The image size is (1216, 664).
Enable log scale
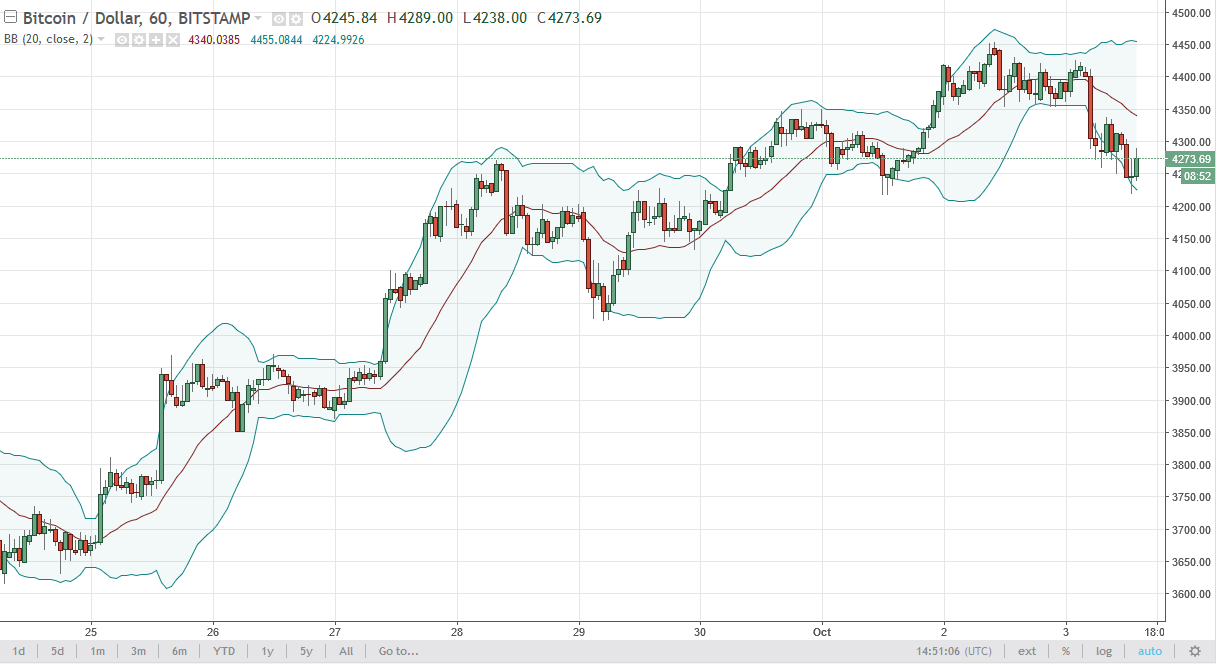click(1104, 651)
